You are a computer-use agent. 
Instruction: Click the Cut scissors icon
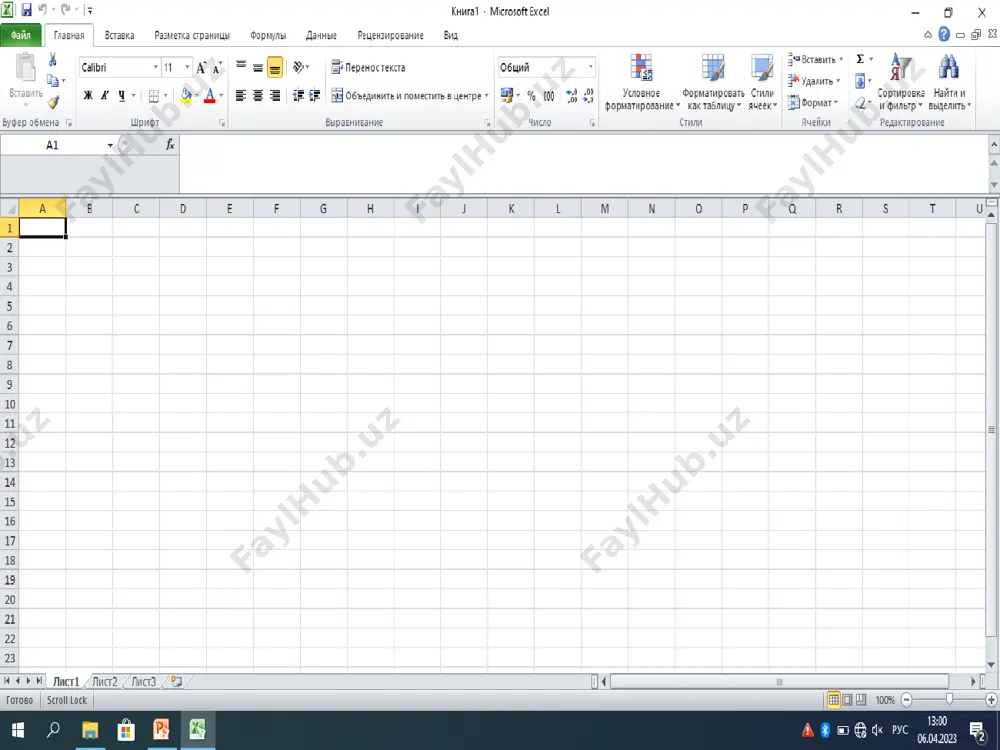point(52,59)
